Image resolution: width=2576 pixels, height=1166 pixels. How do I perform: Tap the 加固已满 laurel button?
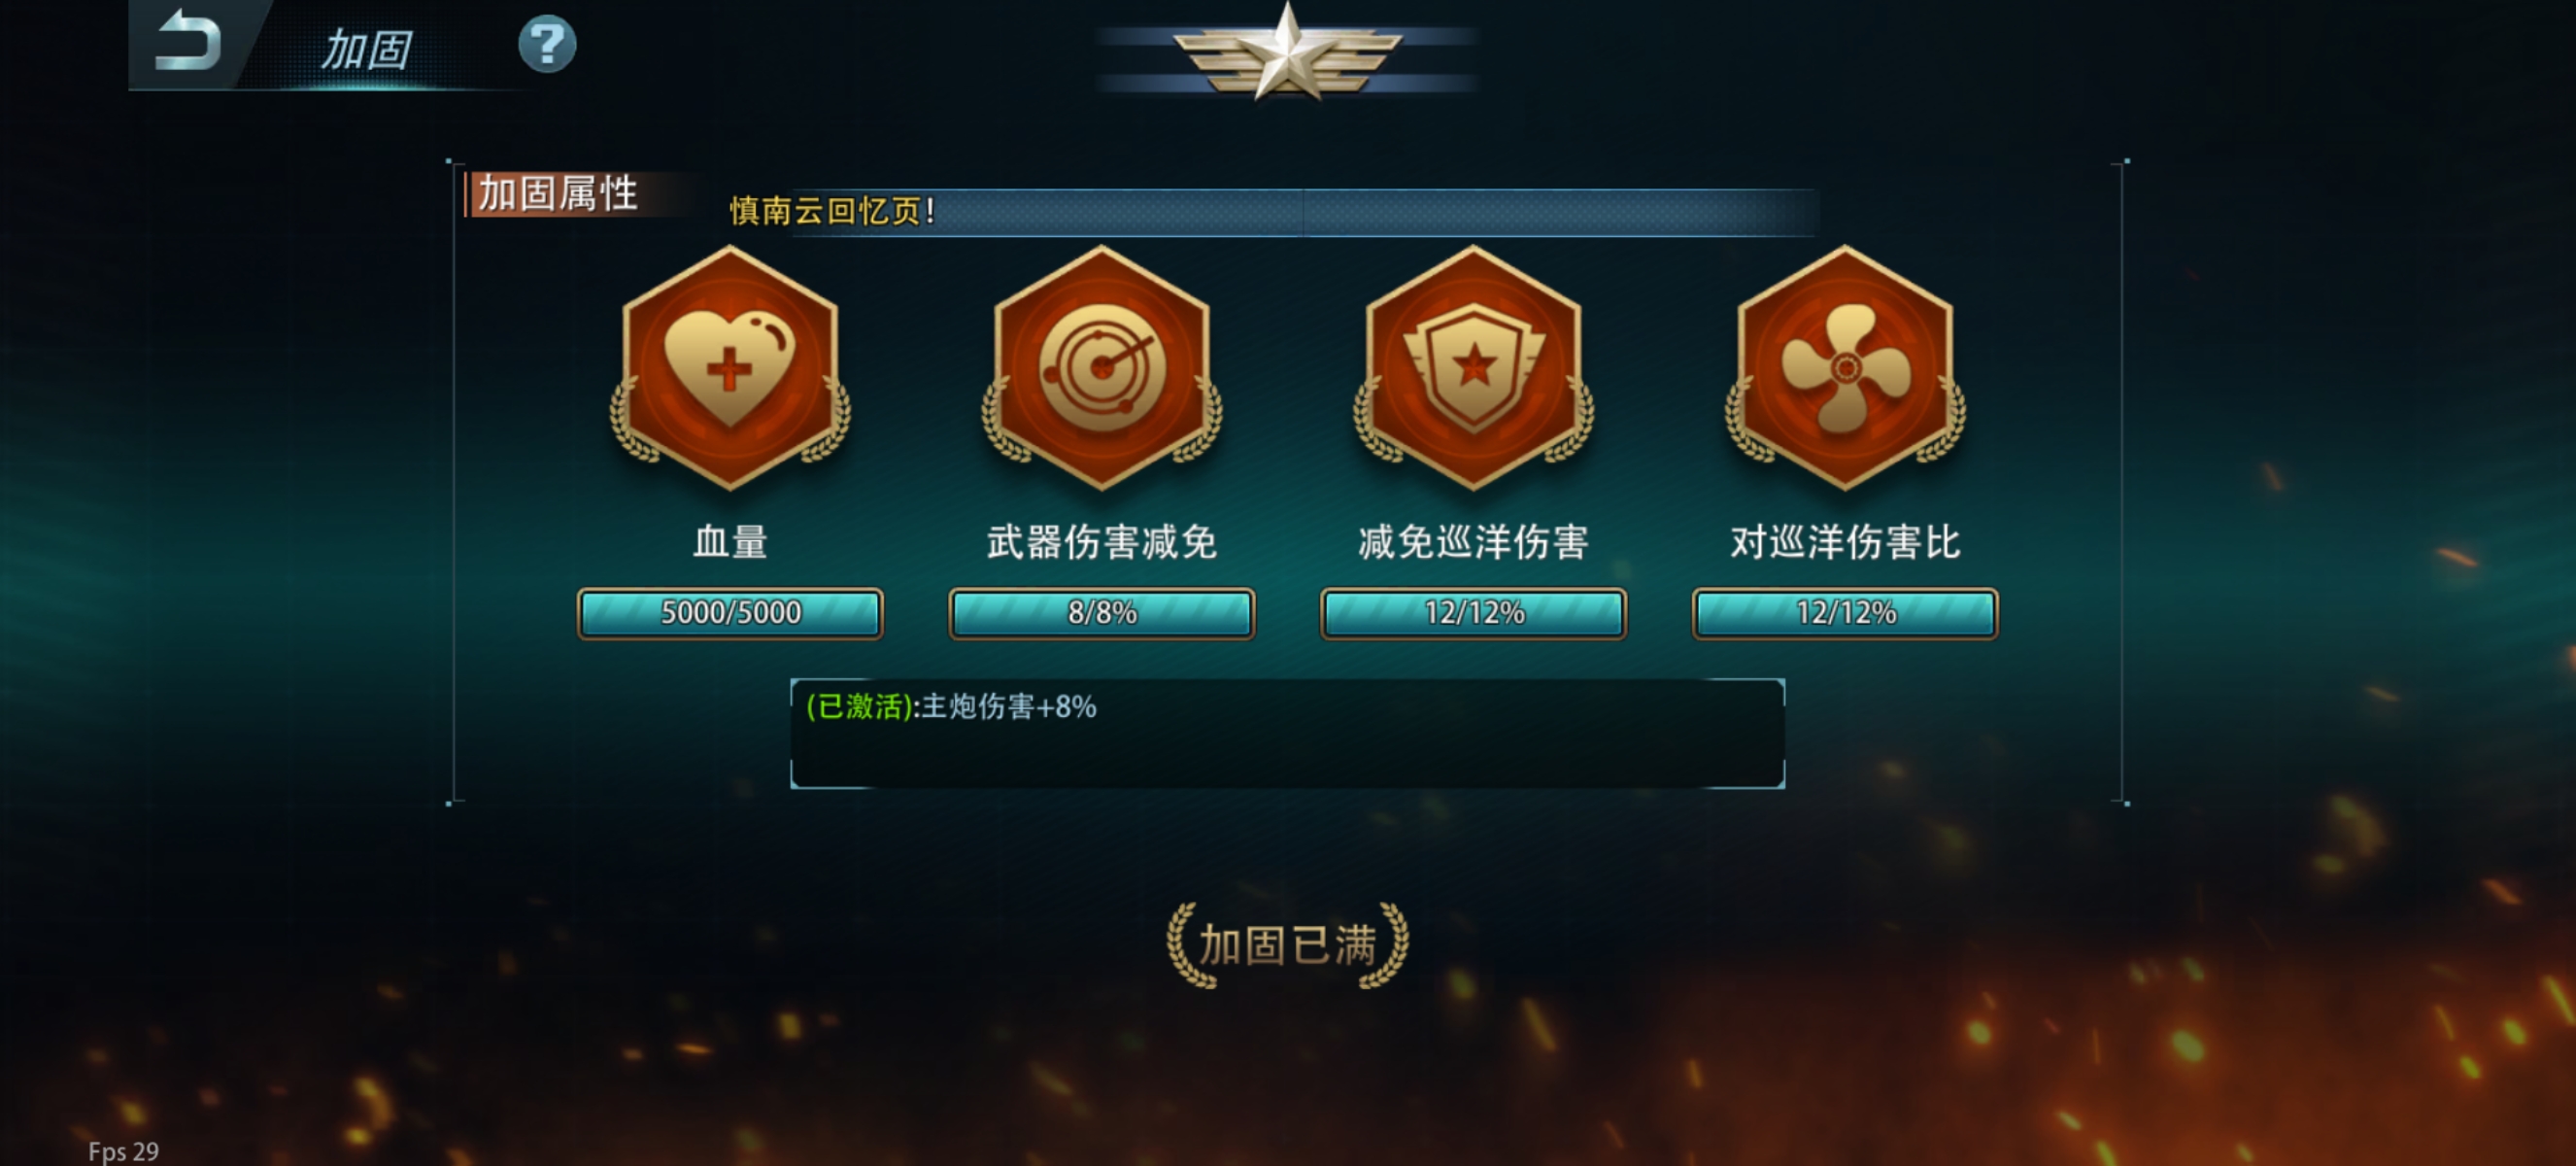(x=1287, y=945)
